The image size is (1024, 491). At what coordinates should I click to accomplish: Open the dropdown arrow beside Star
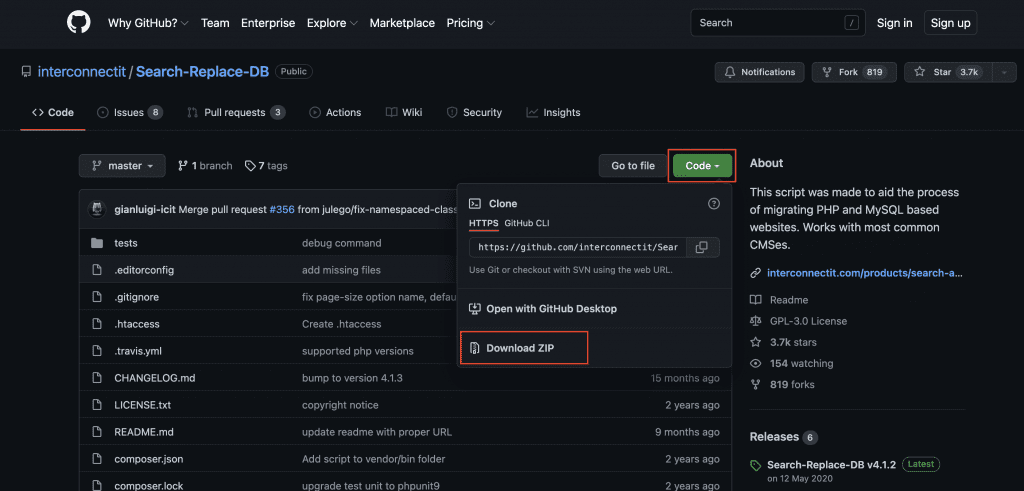pyautogui.click(x=1004, y=72)
